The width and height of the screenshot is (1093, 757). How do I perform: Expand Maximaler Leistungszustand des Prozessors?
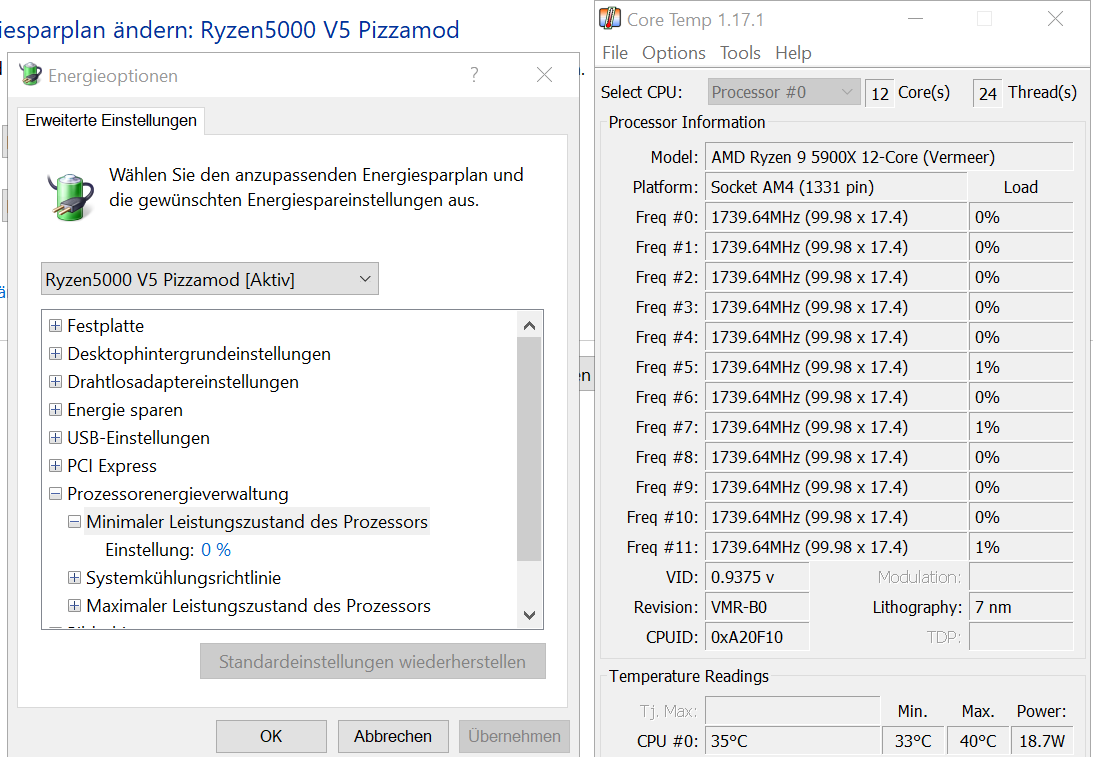(x=74, y=606)
